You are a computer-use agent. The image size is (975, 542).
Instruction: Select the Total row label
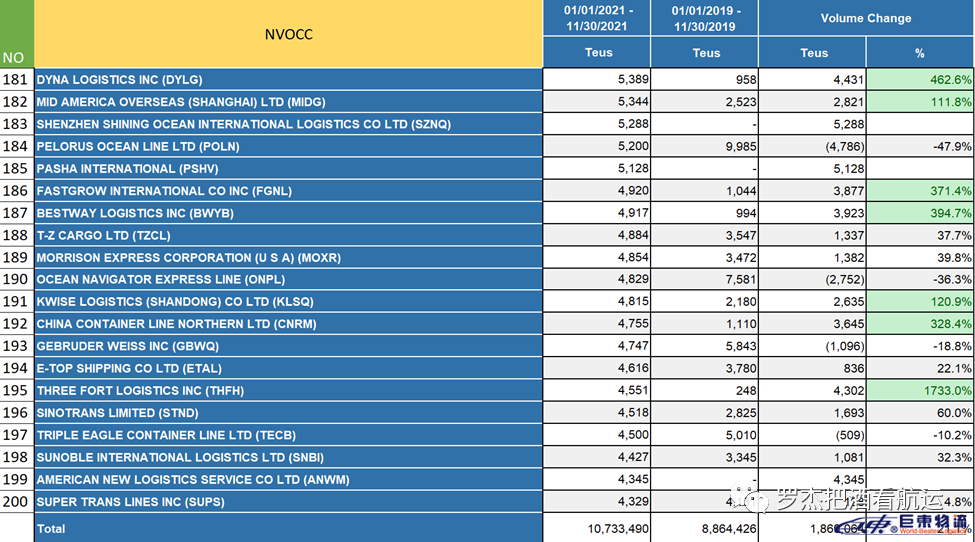coord(289,528)
